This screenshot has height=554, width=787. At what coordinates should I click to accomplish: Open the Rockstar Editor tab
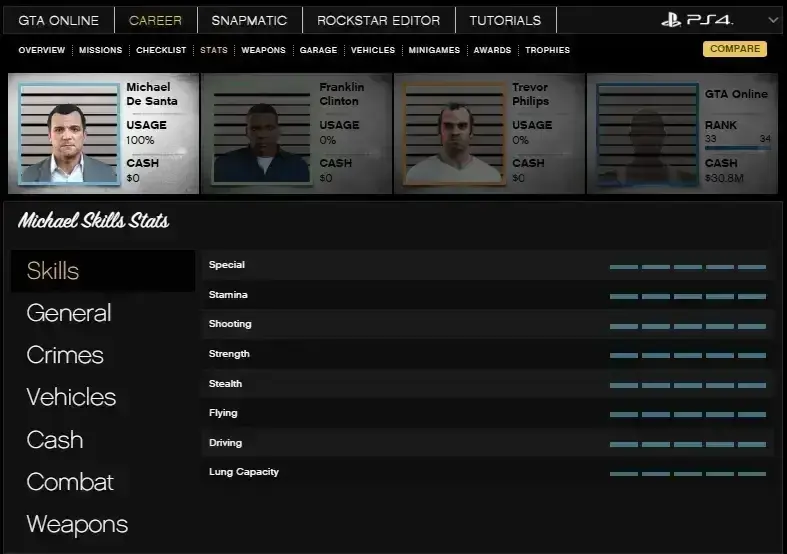coord(379,20)
